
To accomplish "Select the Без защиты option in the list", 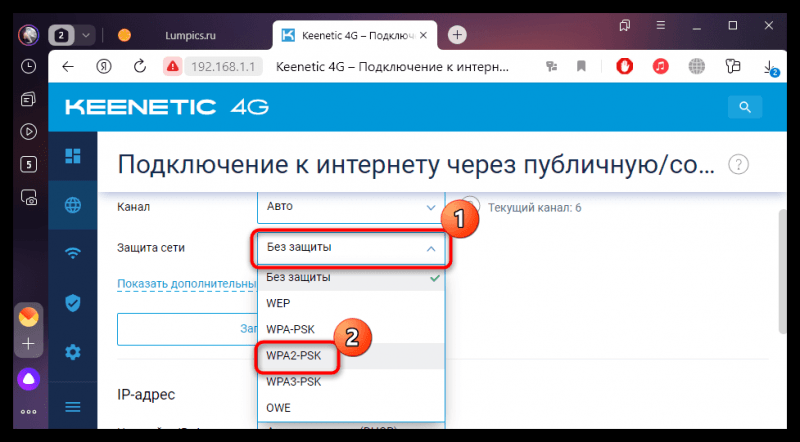I will (x=351, y=278).
